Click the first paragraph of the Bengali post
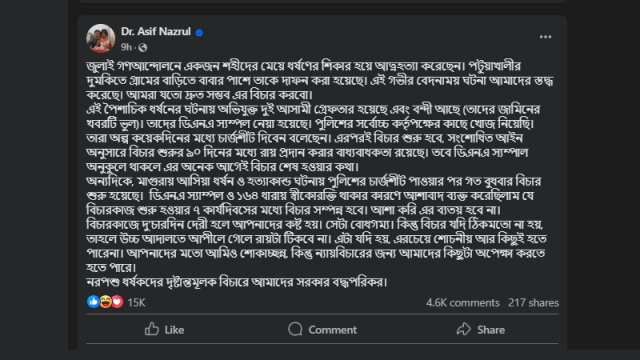This screenshot has width=640, height=360. click(320, 80)
